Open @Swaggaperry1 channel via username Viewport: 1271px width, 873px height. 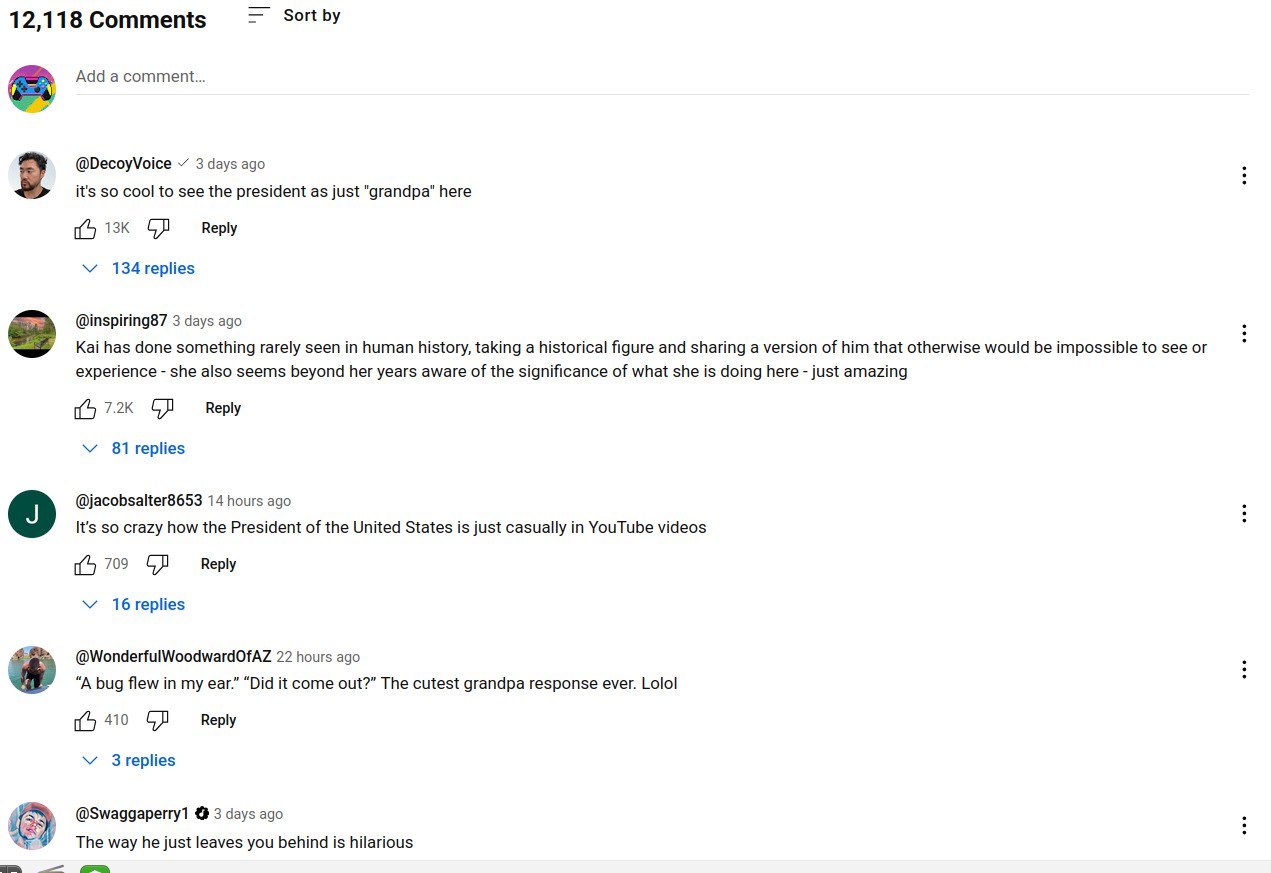pyautogui.click(x=132, y=814)
